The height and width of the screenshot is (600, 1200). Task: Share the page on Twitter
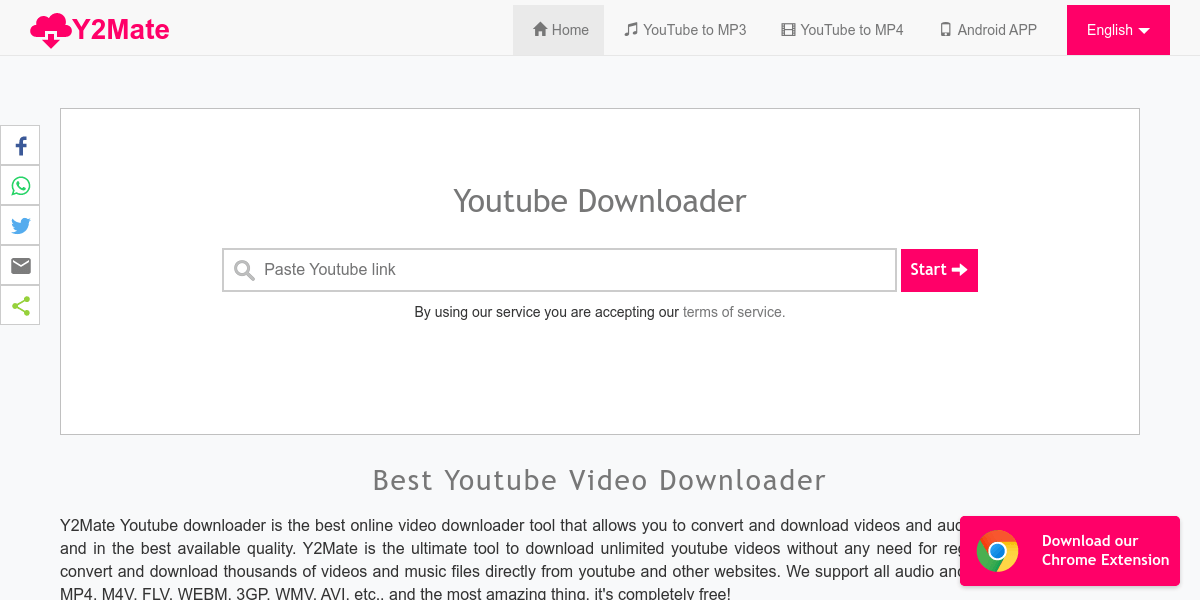pos(20,226)
